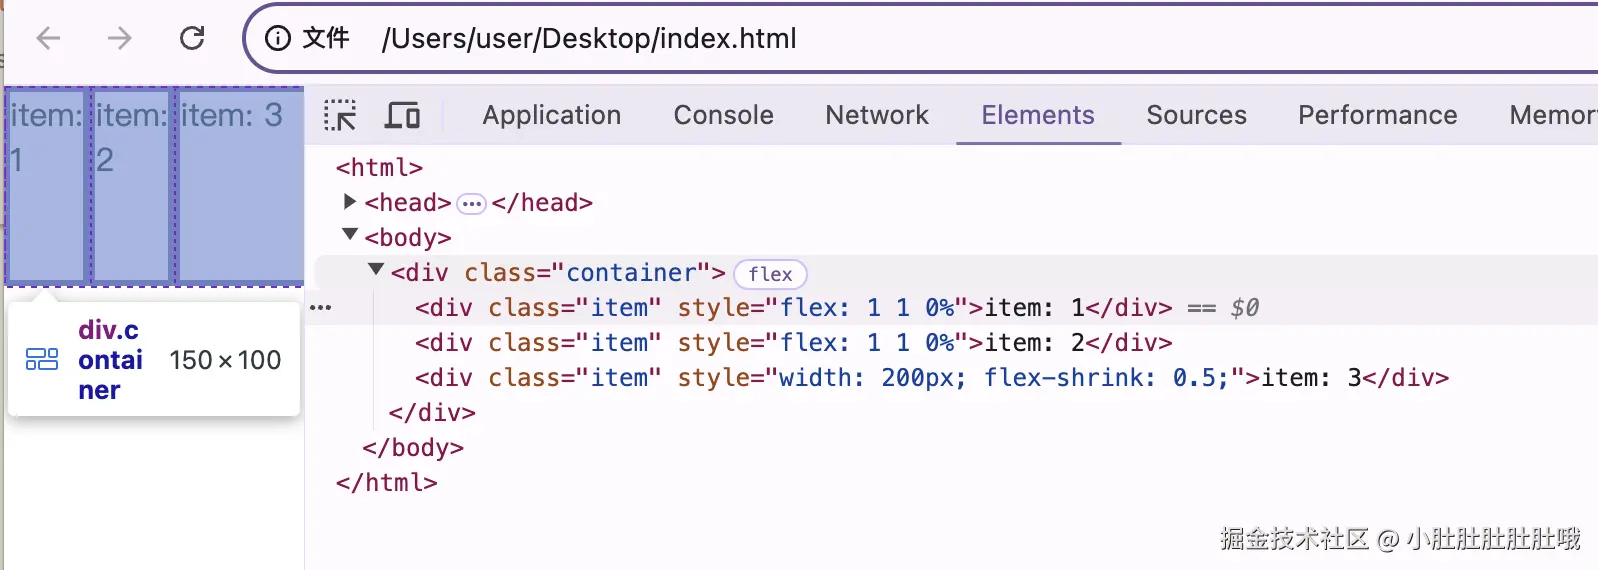Click the class="container" attribute text
Screen dimensions: 1598x570
pos(587,272)
